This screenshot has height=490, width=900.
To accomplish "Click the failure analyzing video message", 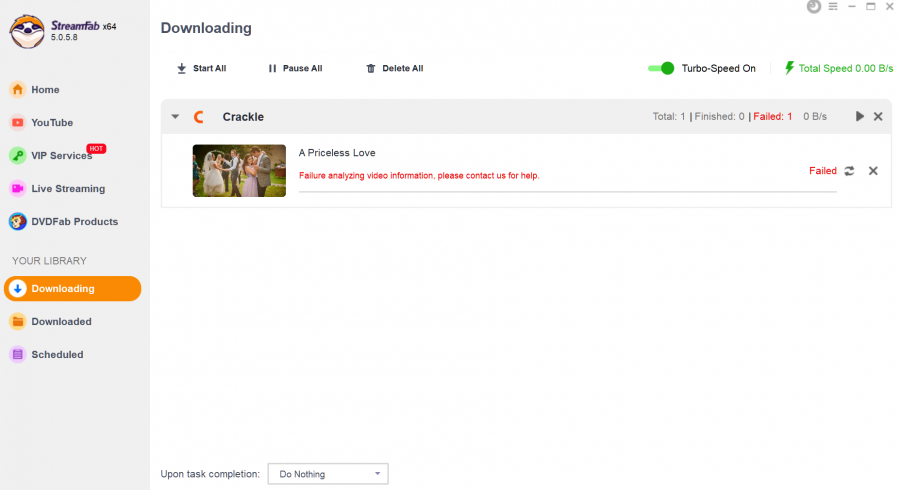I will pyautogui.click(x=419, y=176).
